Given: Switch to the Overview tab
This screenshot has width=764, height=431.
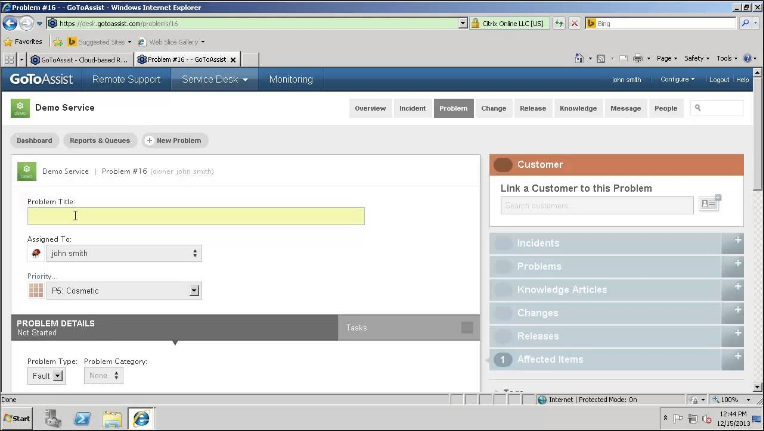Looking at the screenshot, I should (x=370, y=109).
